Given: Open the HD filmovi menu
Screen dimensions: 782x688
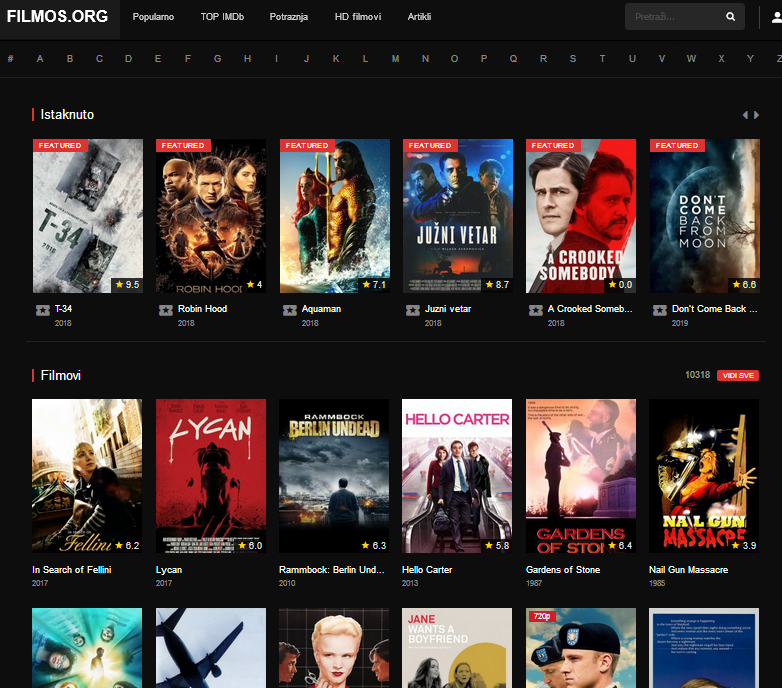Looking at the screenshot, I should click(358, 17).
